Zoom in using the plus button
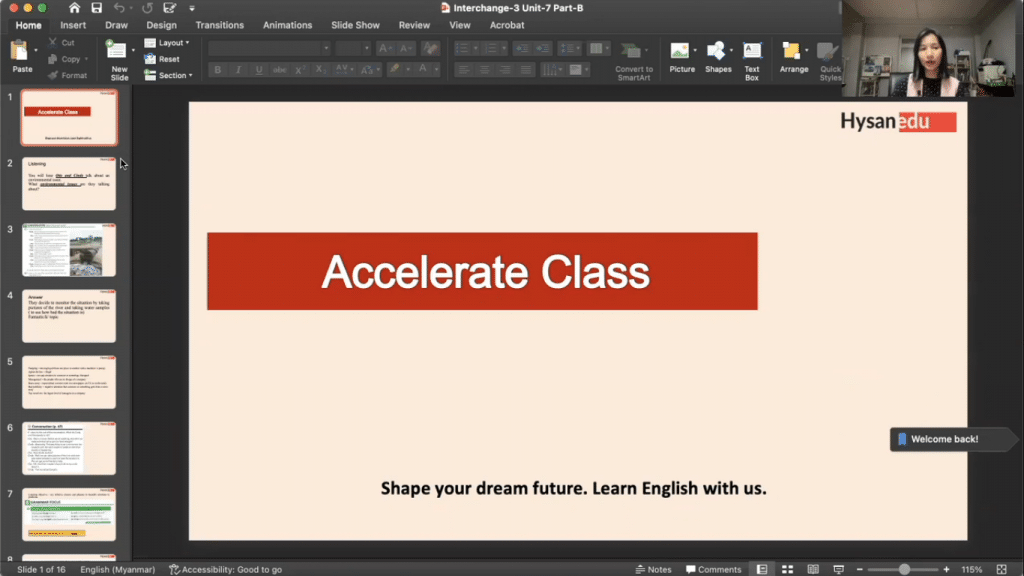 point(946,569)
